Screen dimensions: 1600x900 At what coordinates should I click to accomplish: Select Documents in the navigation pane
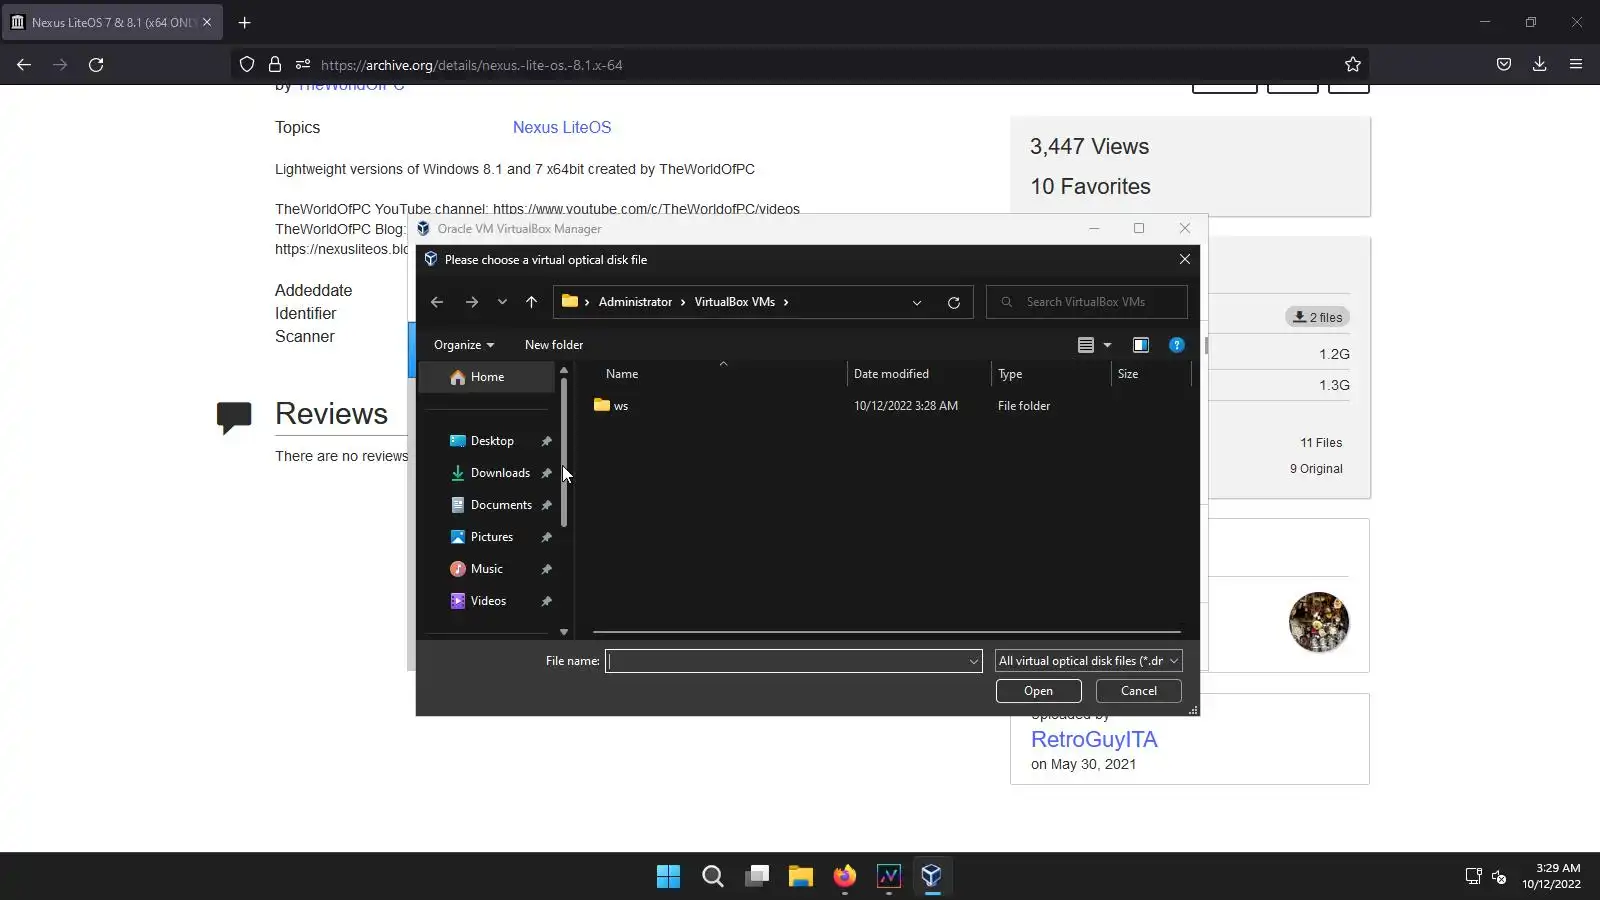click(x=501, y=505)
